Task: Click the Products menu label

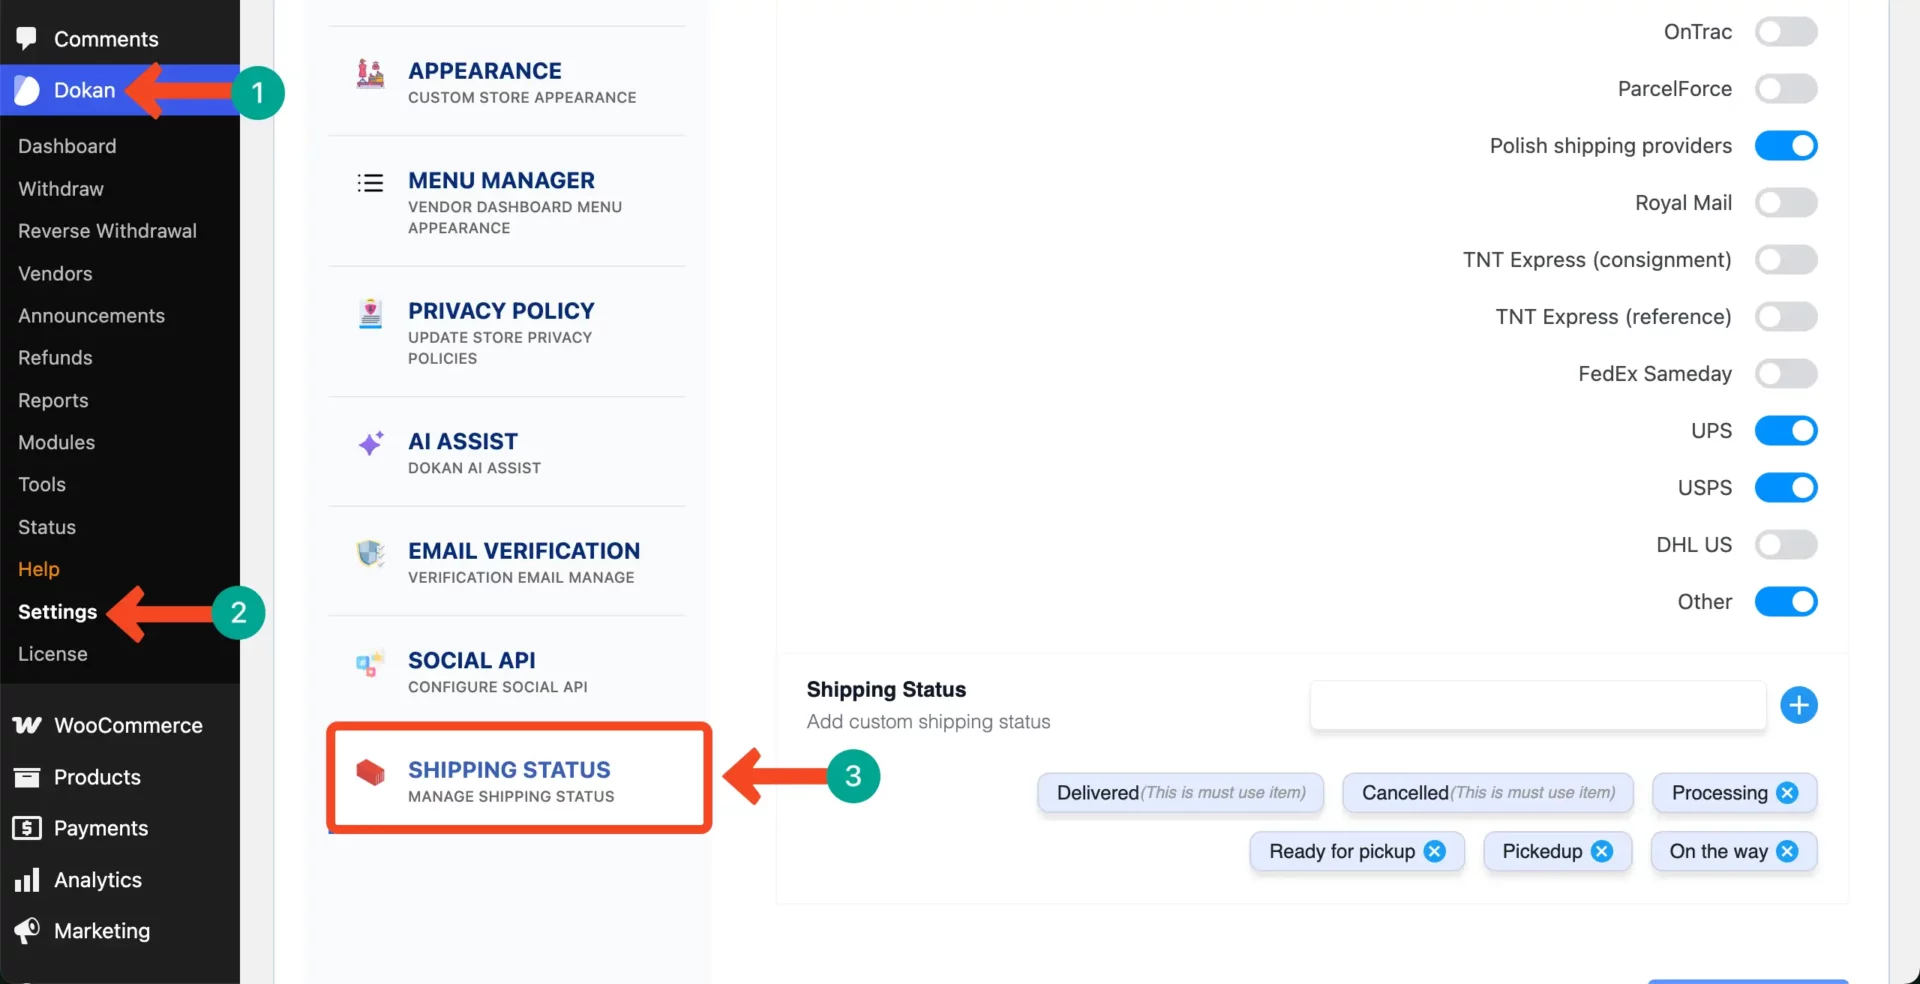Action: click(x=97, y=777)
